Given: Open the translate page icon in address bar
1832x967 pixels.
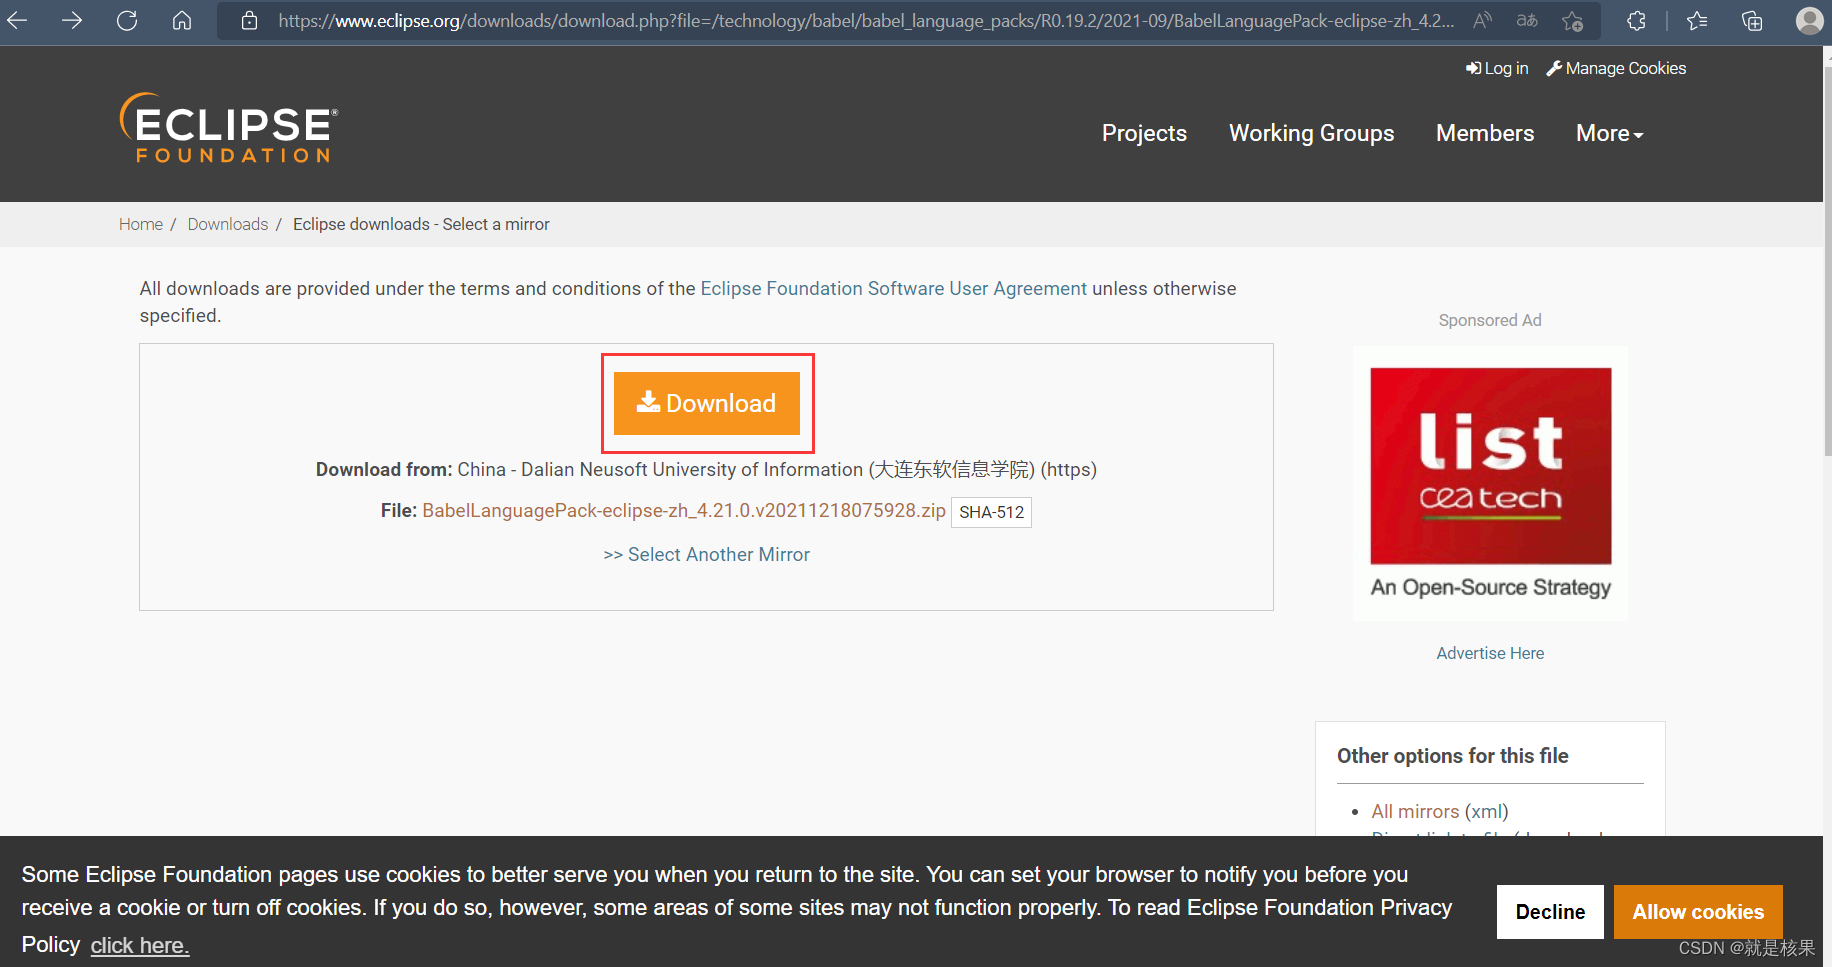Looking at the screenshot, I should (x=1527, y=20).
